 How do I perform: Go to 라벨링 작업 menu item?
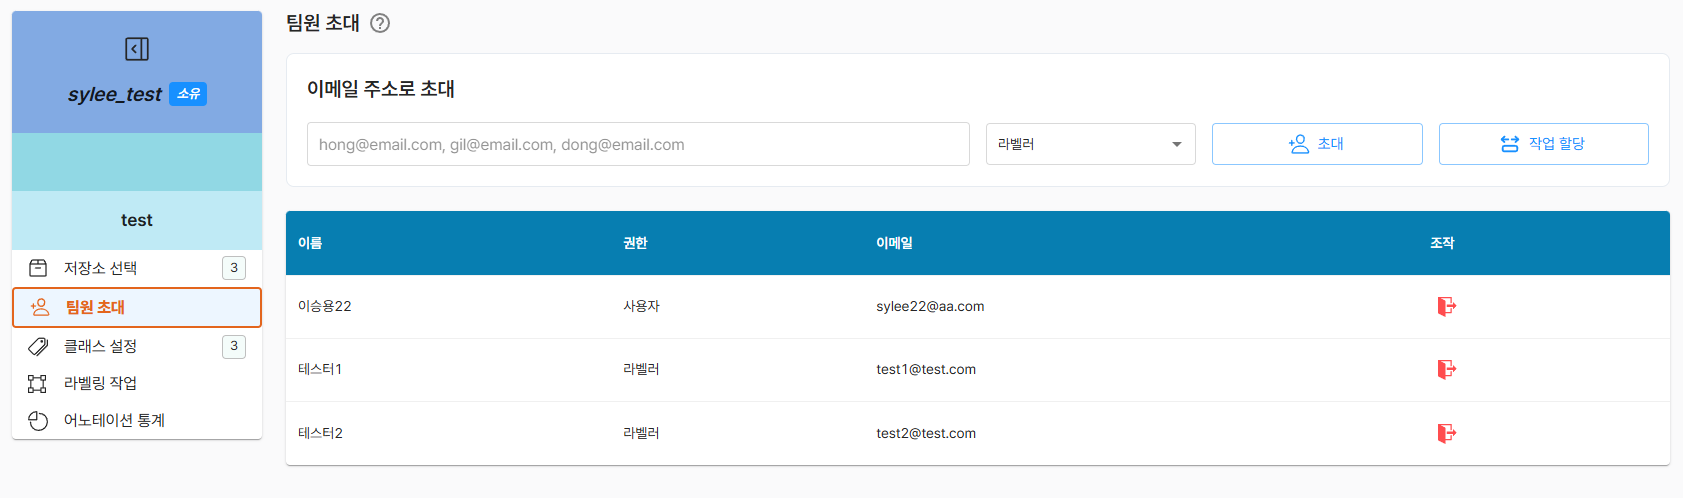point(137,383)
